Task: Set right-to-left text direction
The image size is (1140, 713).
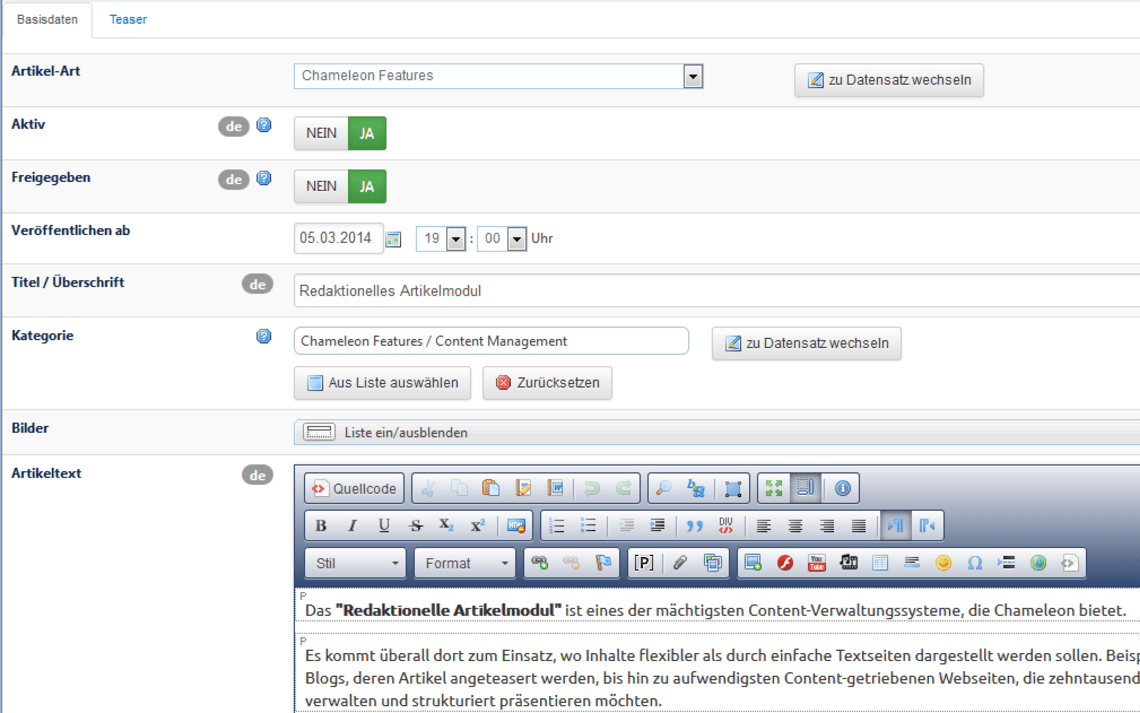Action: pyautogui.click(x=927, y=525)
